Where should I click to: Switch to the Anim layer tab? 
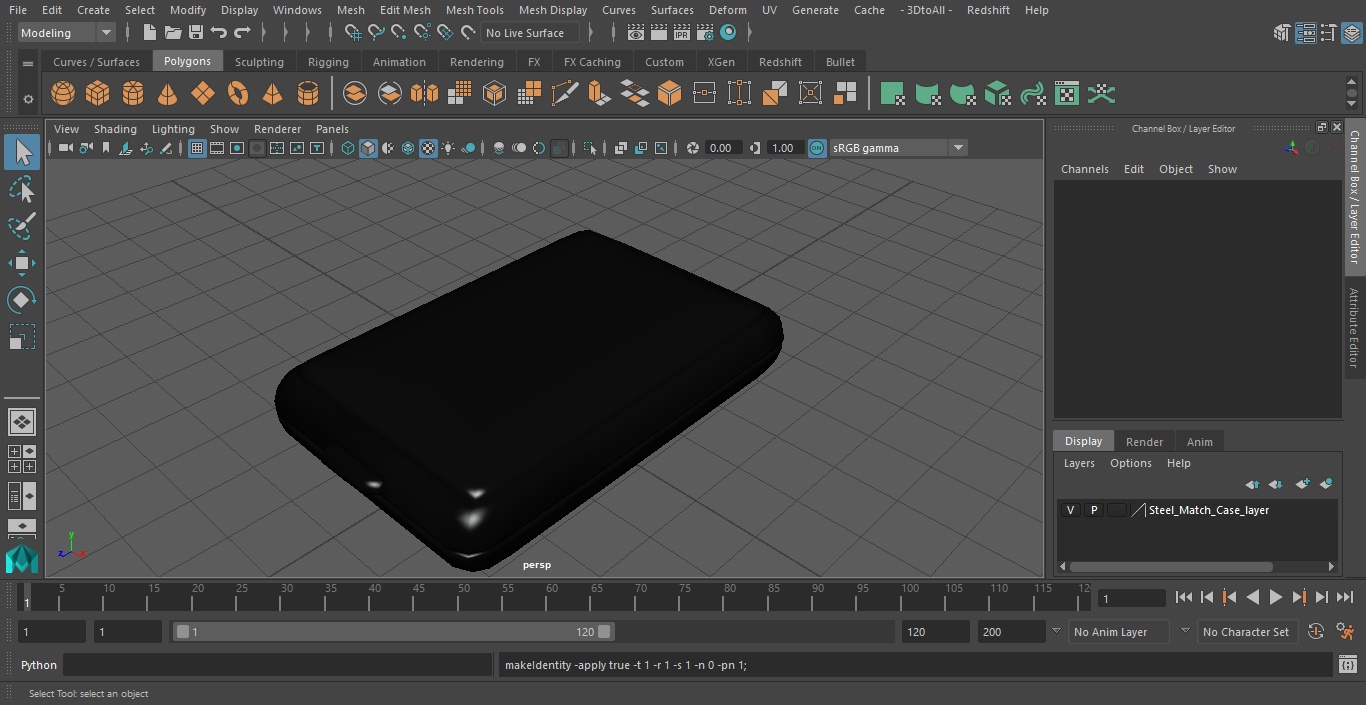[1199, 442]
